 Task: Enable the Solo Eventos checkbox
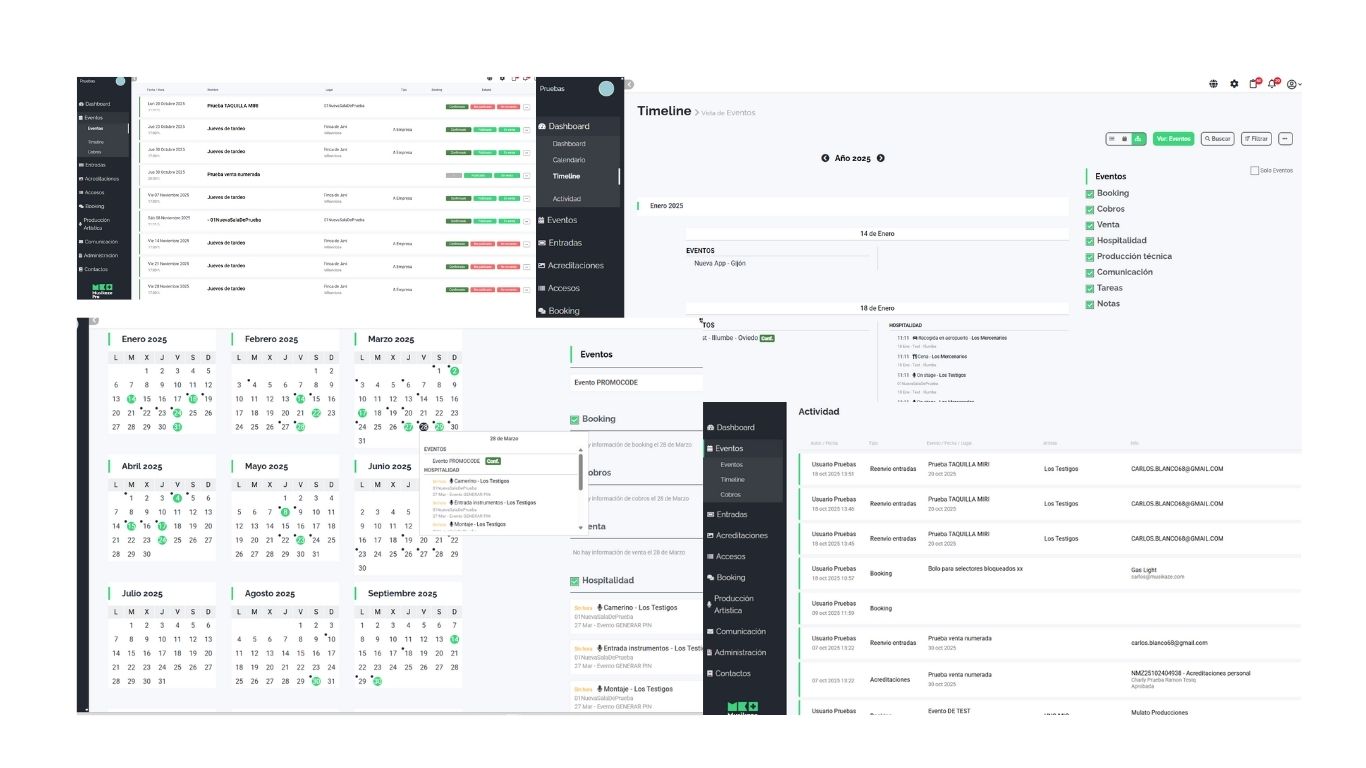click(x=1254, y=171)
